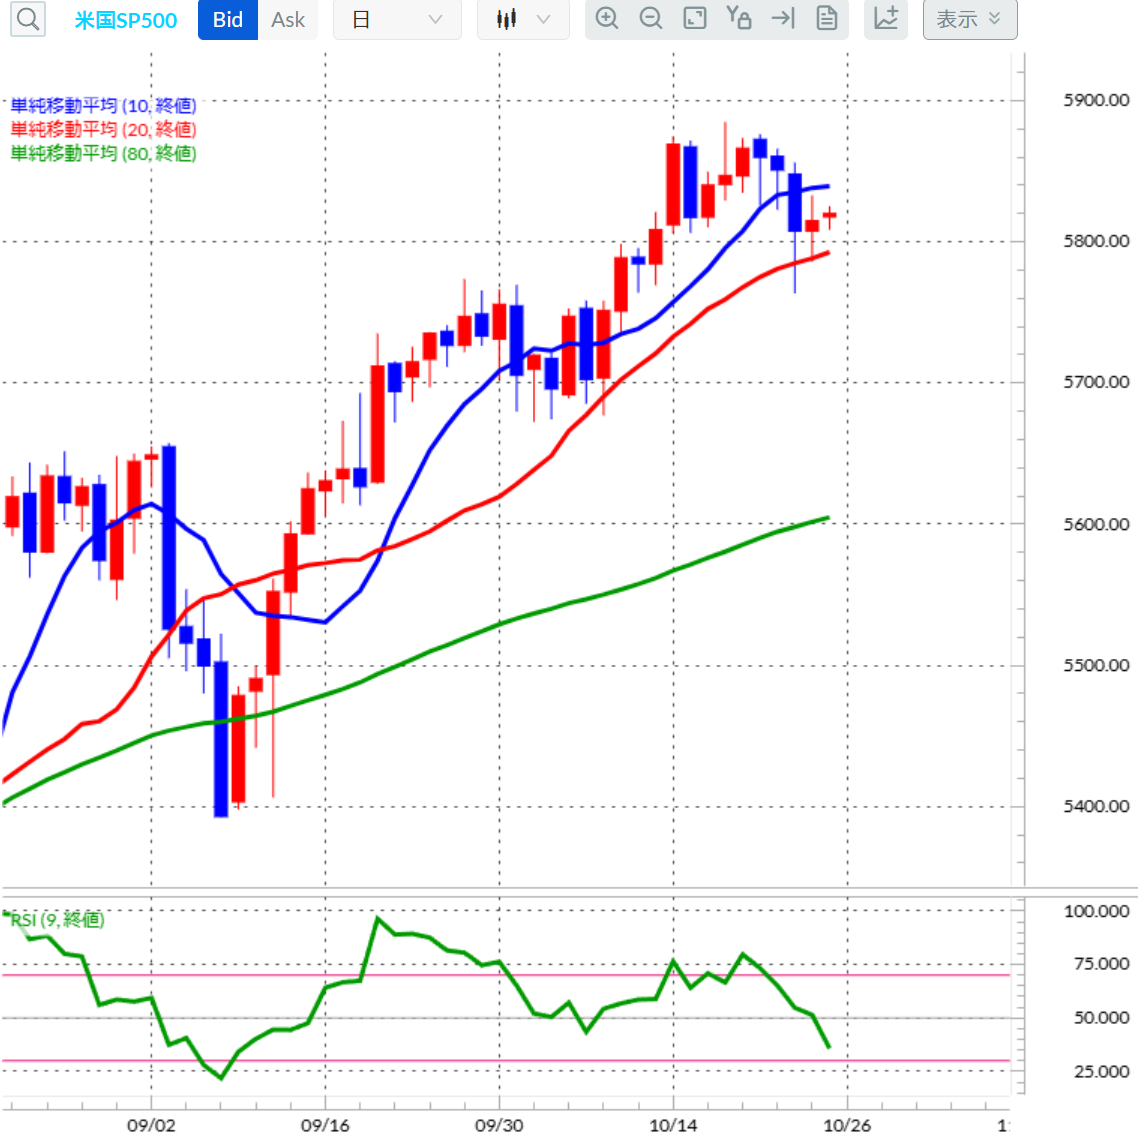The height and width of the screenshot is (1134, 1141).
Task: Fit chart to full view
Action: pyautogui.click(x=695, y=18)
